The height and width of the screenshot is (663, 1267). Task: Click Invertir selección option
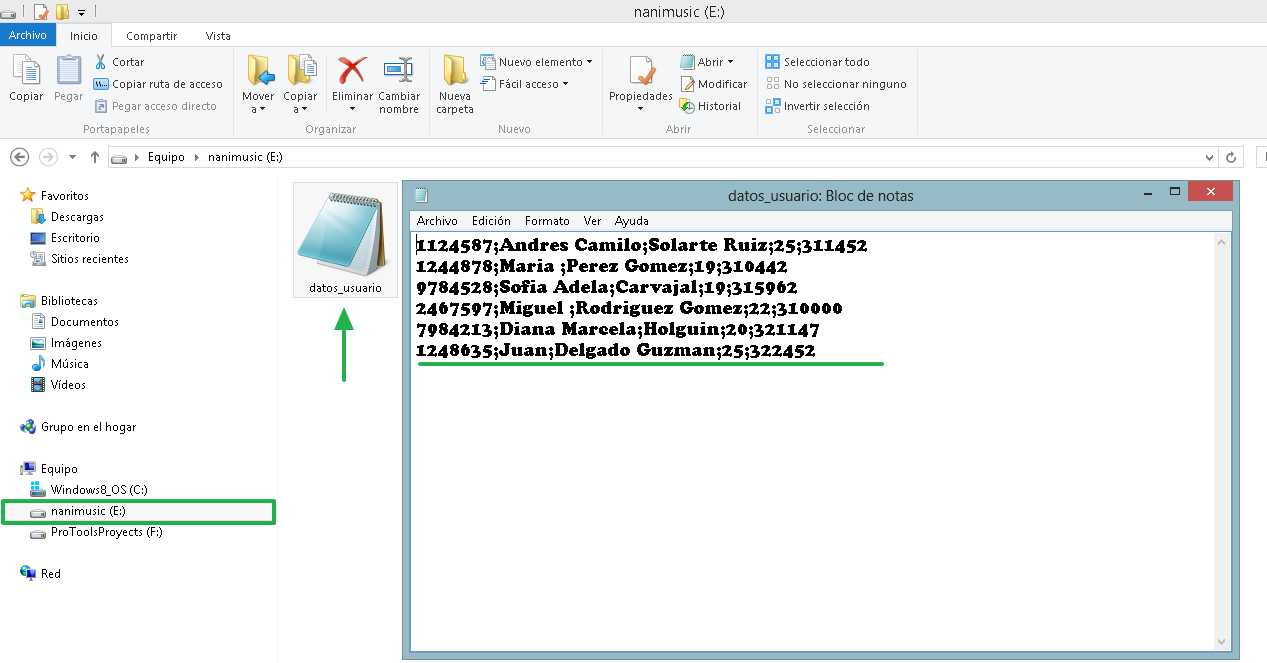(x=817, y=106)
